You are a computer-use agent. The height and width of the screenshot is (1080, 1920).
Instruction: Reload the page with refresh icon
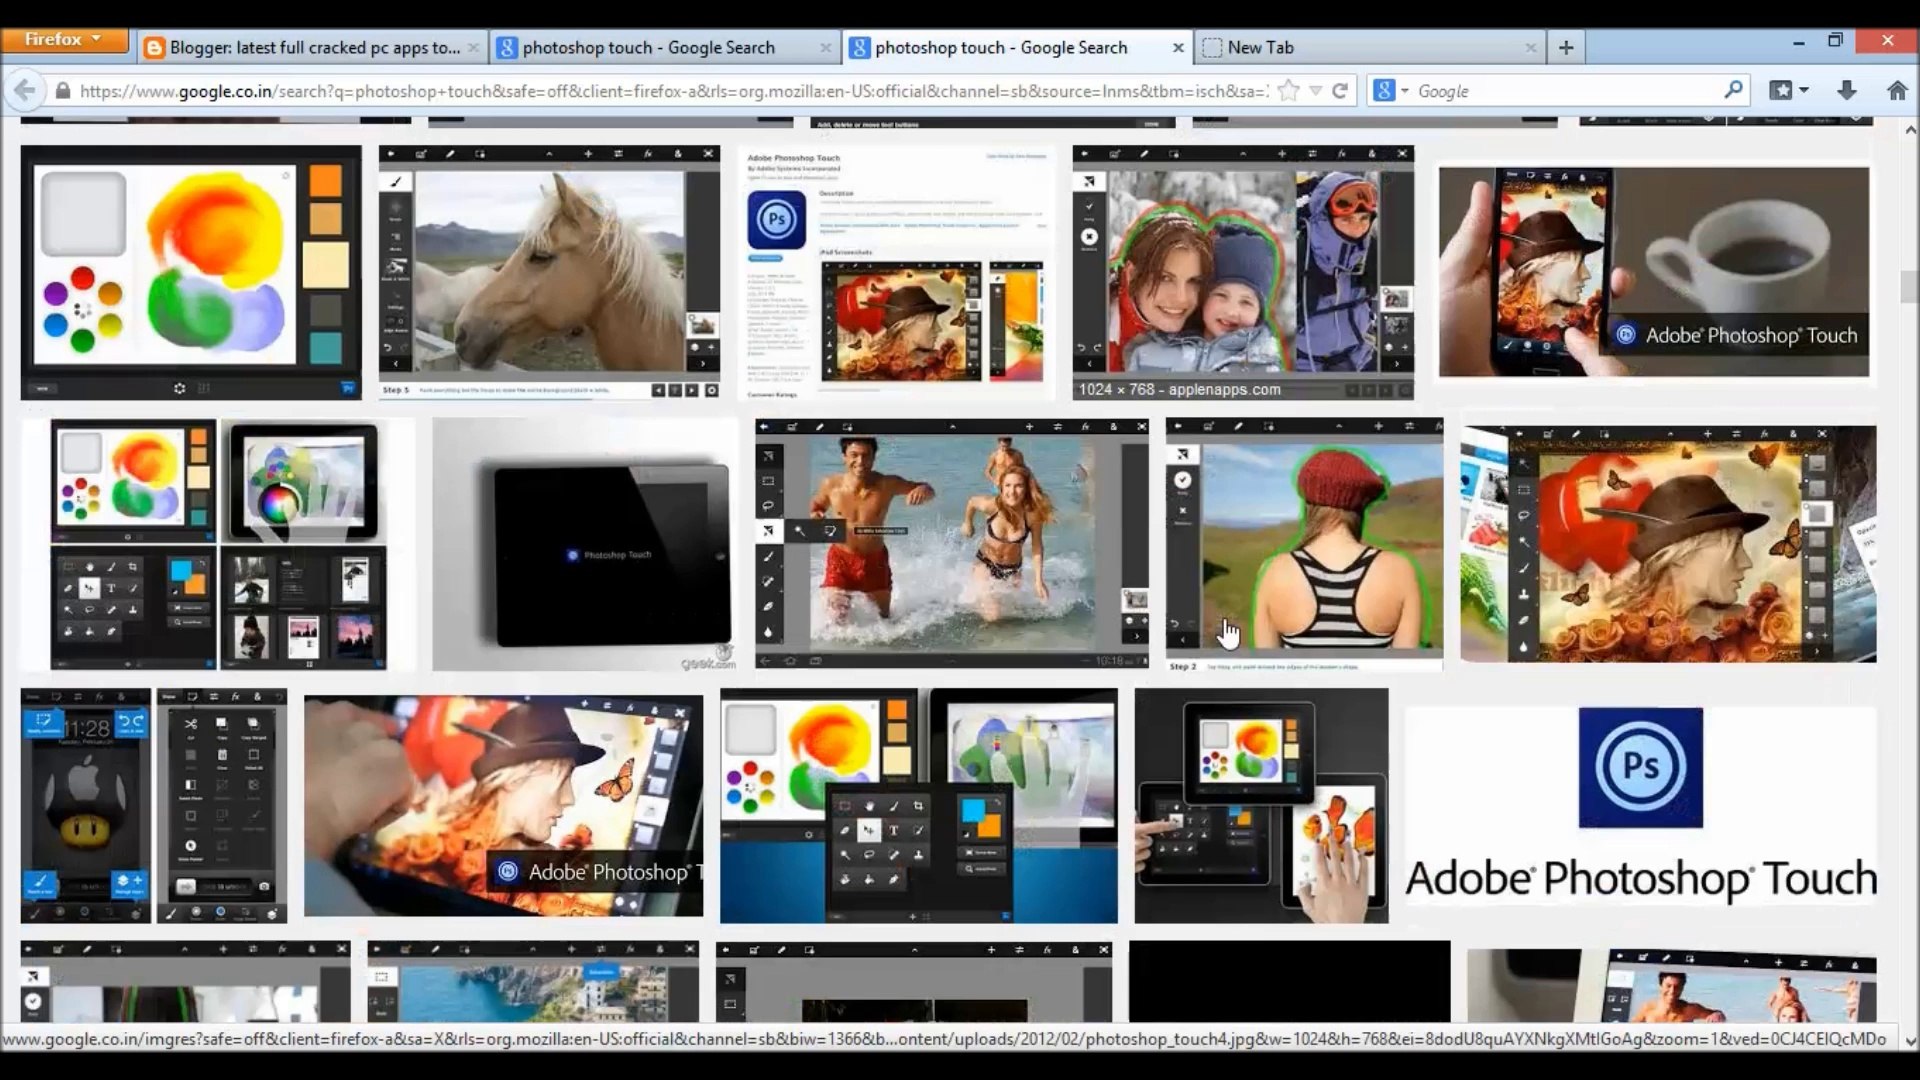(1340, 91)
